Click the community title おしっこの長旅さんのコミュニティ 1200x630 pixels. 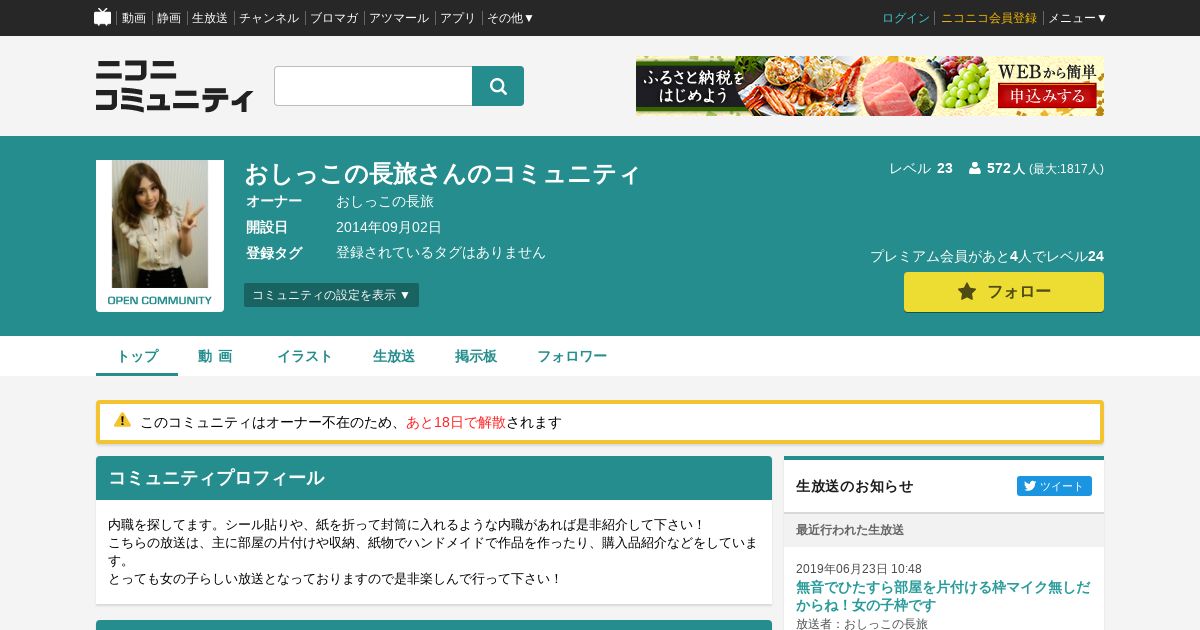[442, 173]
